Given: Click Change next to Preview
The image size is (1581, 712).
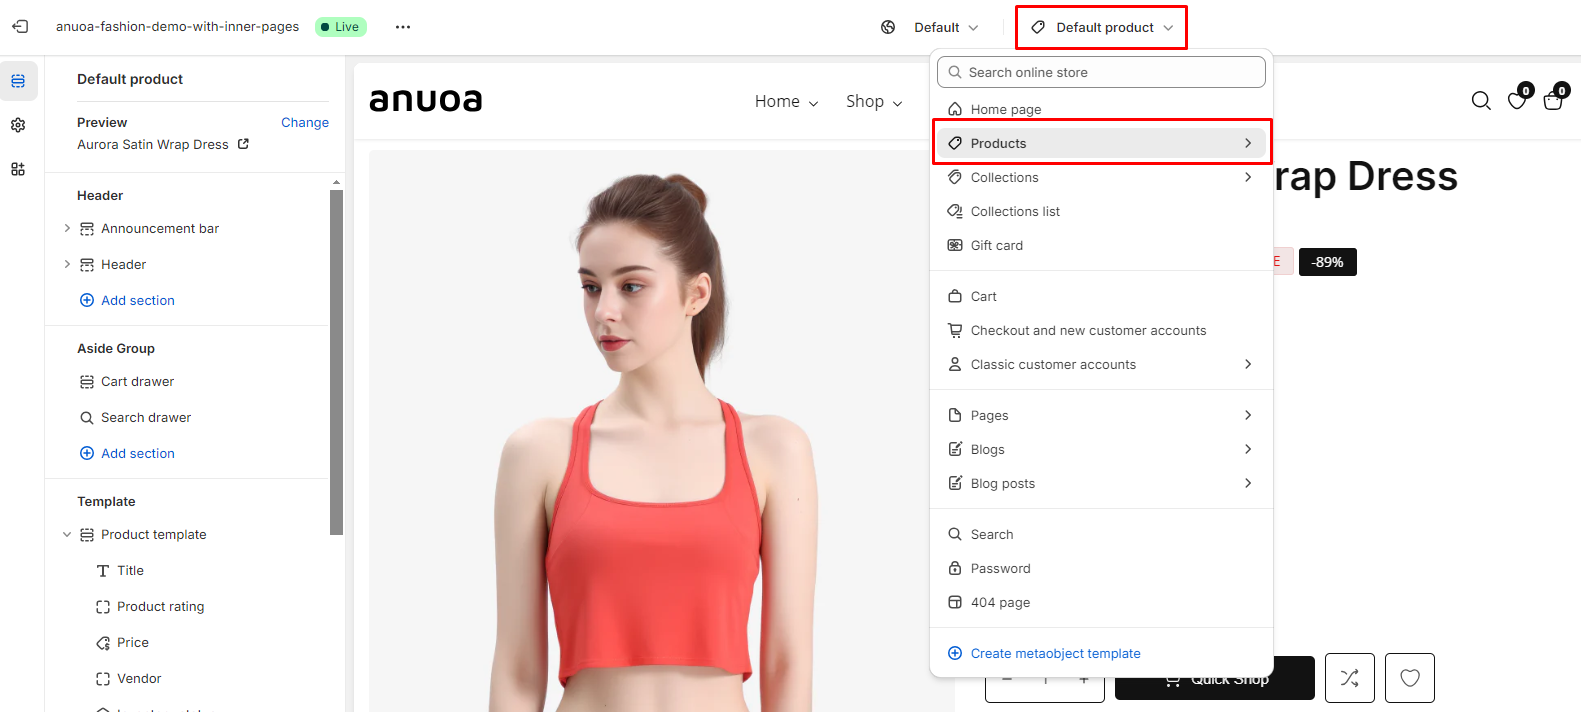Looking at the screenshot, I should point(304,122).
